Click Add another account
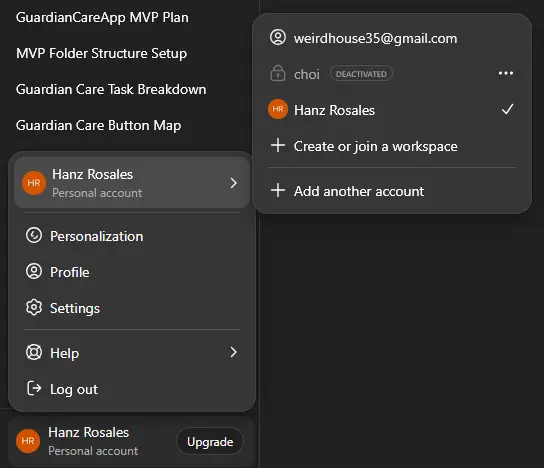This screenshot has height=468, width=544. (x=392, y=191)
